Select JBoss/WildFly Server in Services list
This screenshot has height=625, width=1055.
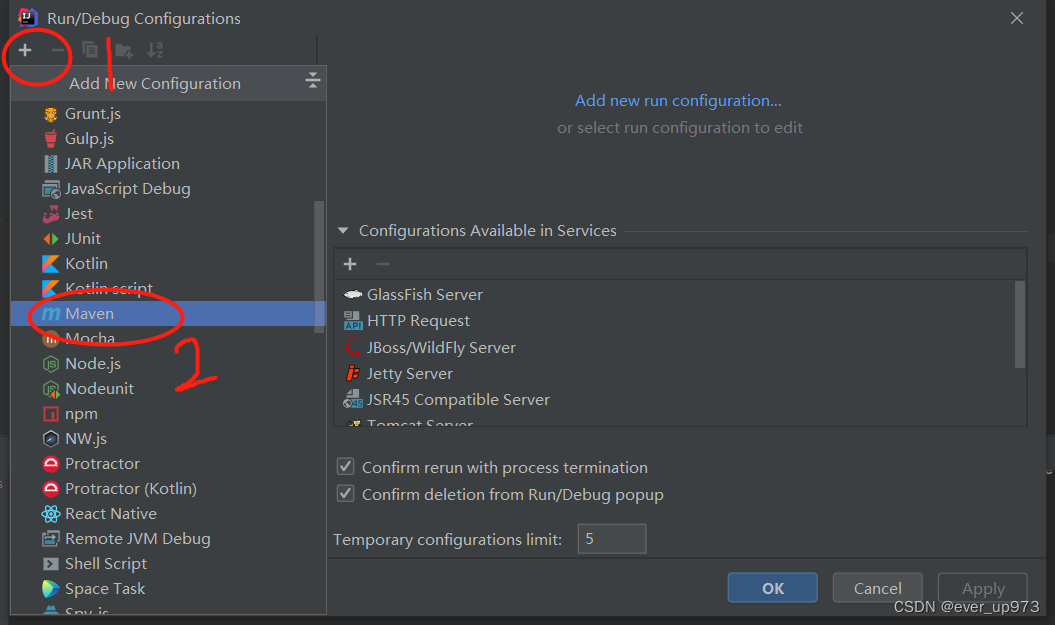tap(675, 347)
